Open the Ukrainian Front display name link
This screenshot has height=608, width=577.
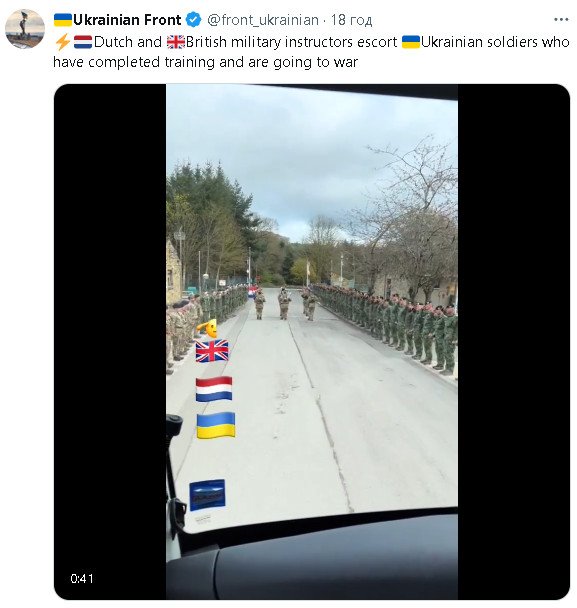click(x=127, y=20)
